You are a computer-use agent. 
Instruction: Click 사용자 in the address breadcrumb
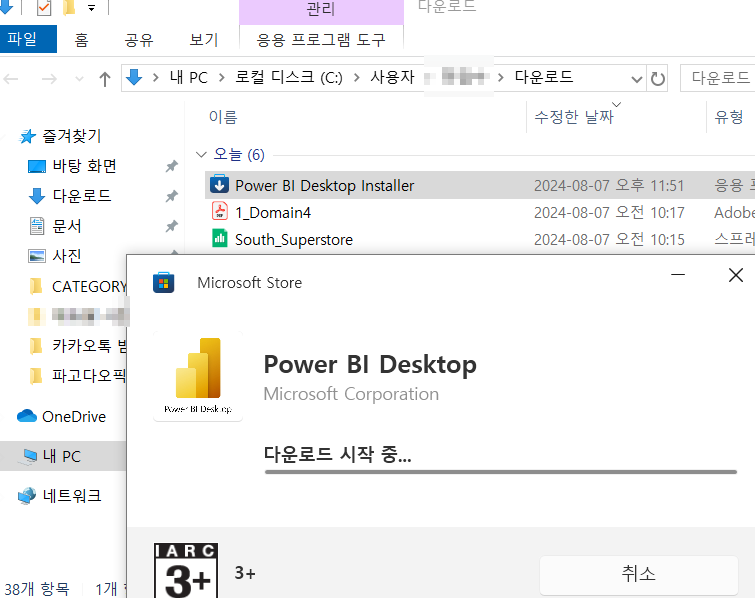392,78
